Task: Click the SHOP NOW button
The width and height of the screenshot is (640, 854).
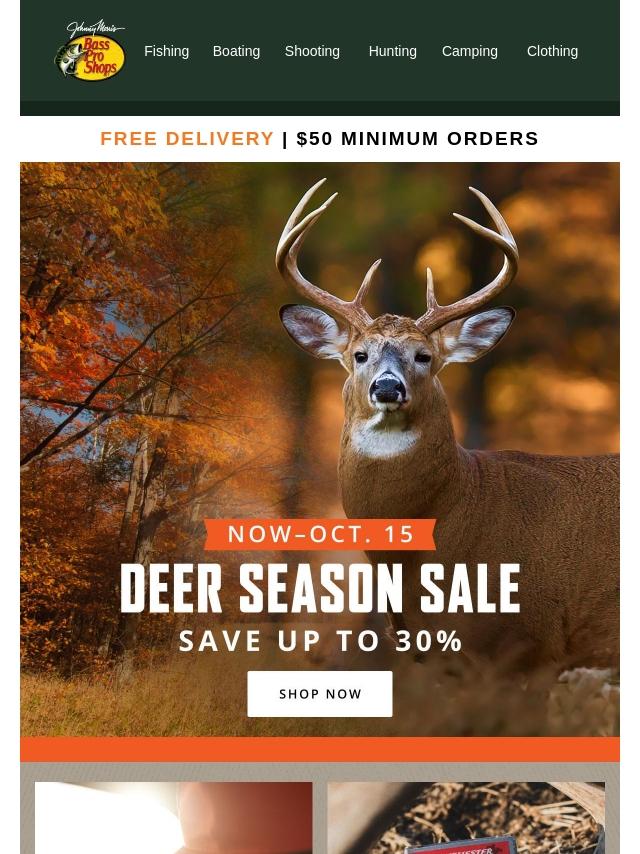Action: click(x=320, y=694)
